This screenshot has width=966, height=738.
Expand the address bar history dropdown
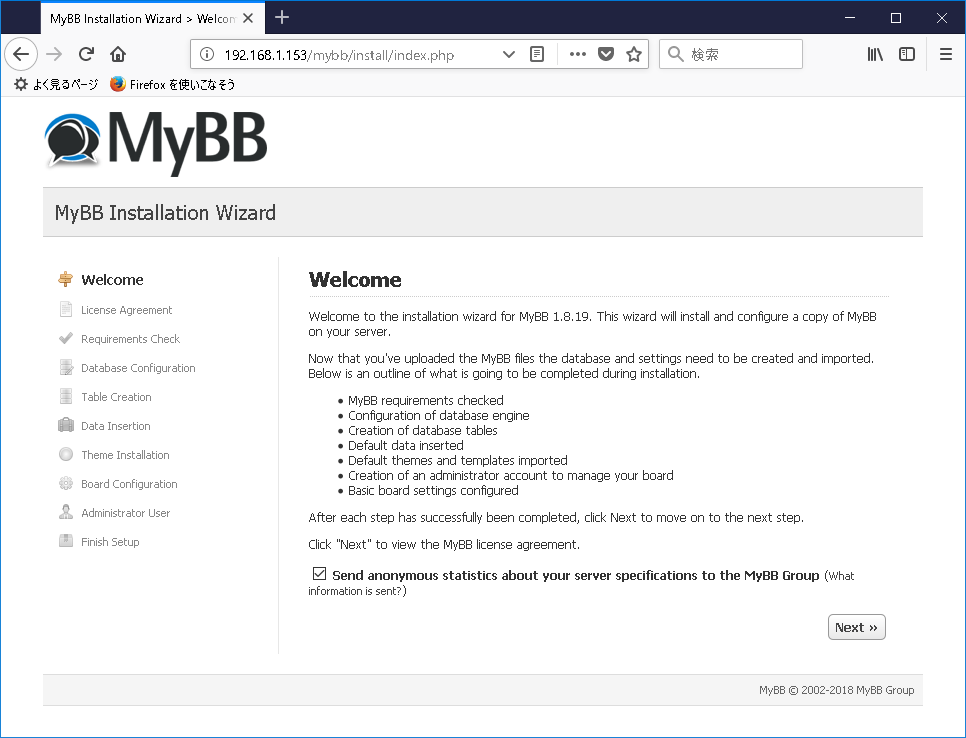(x=509, y=54)
